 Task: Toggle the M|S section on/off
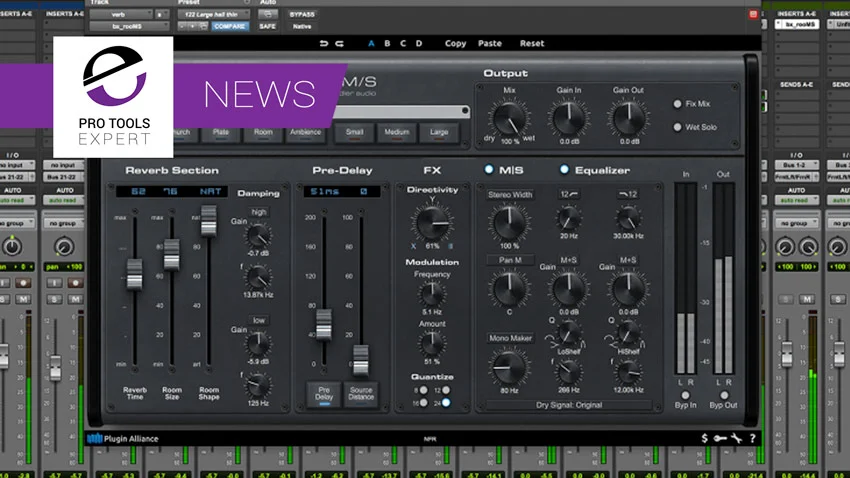(489, 169)
